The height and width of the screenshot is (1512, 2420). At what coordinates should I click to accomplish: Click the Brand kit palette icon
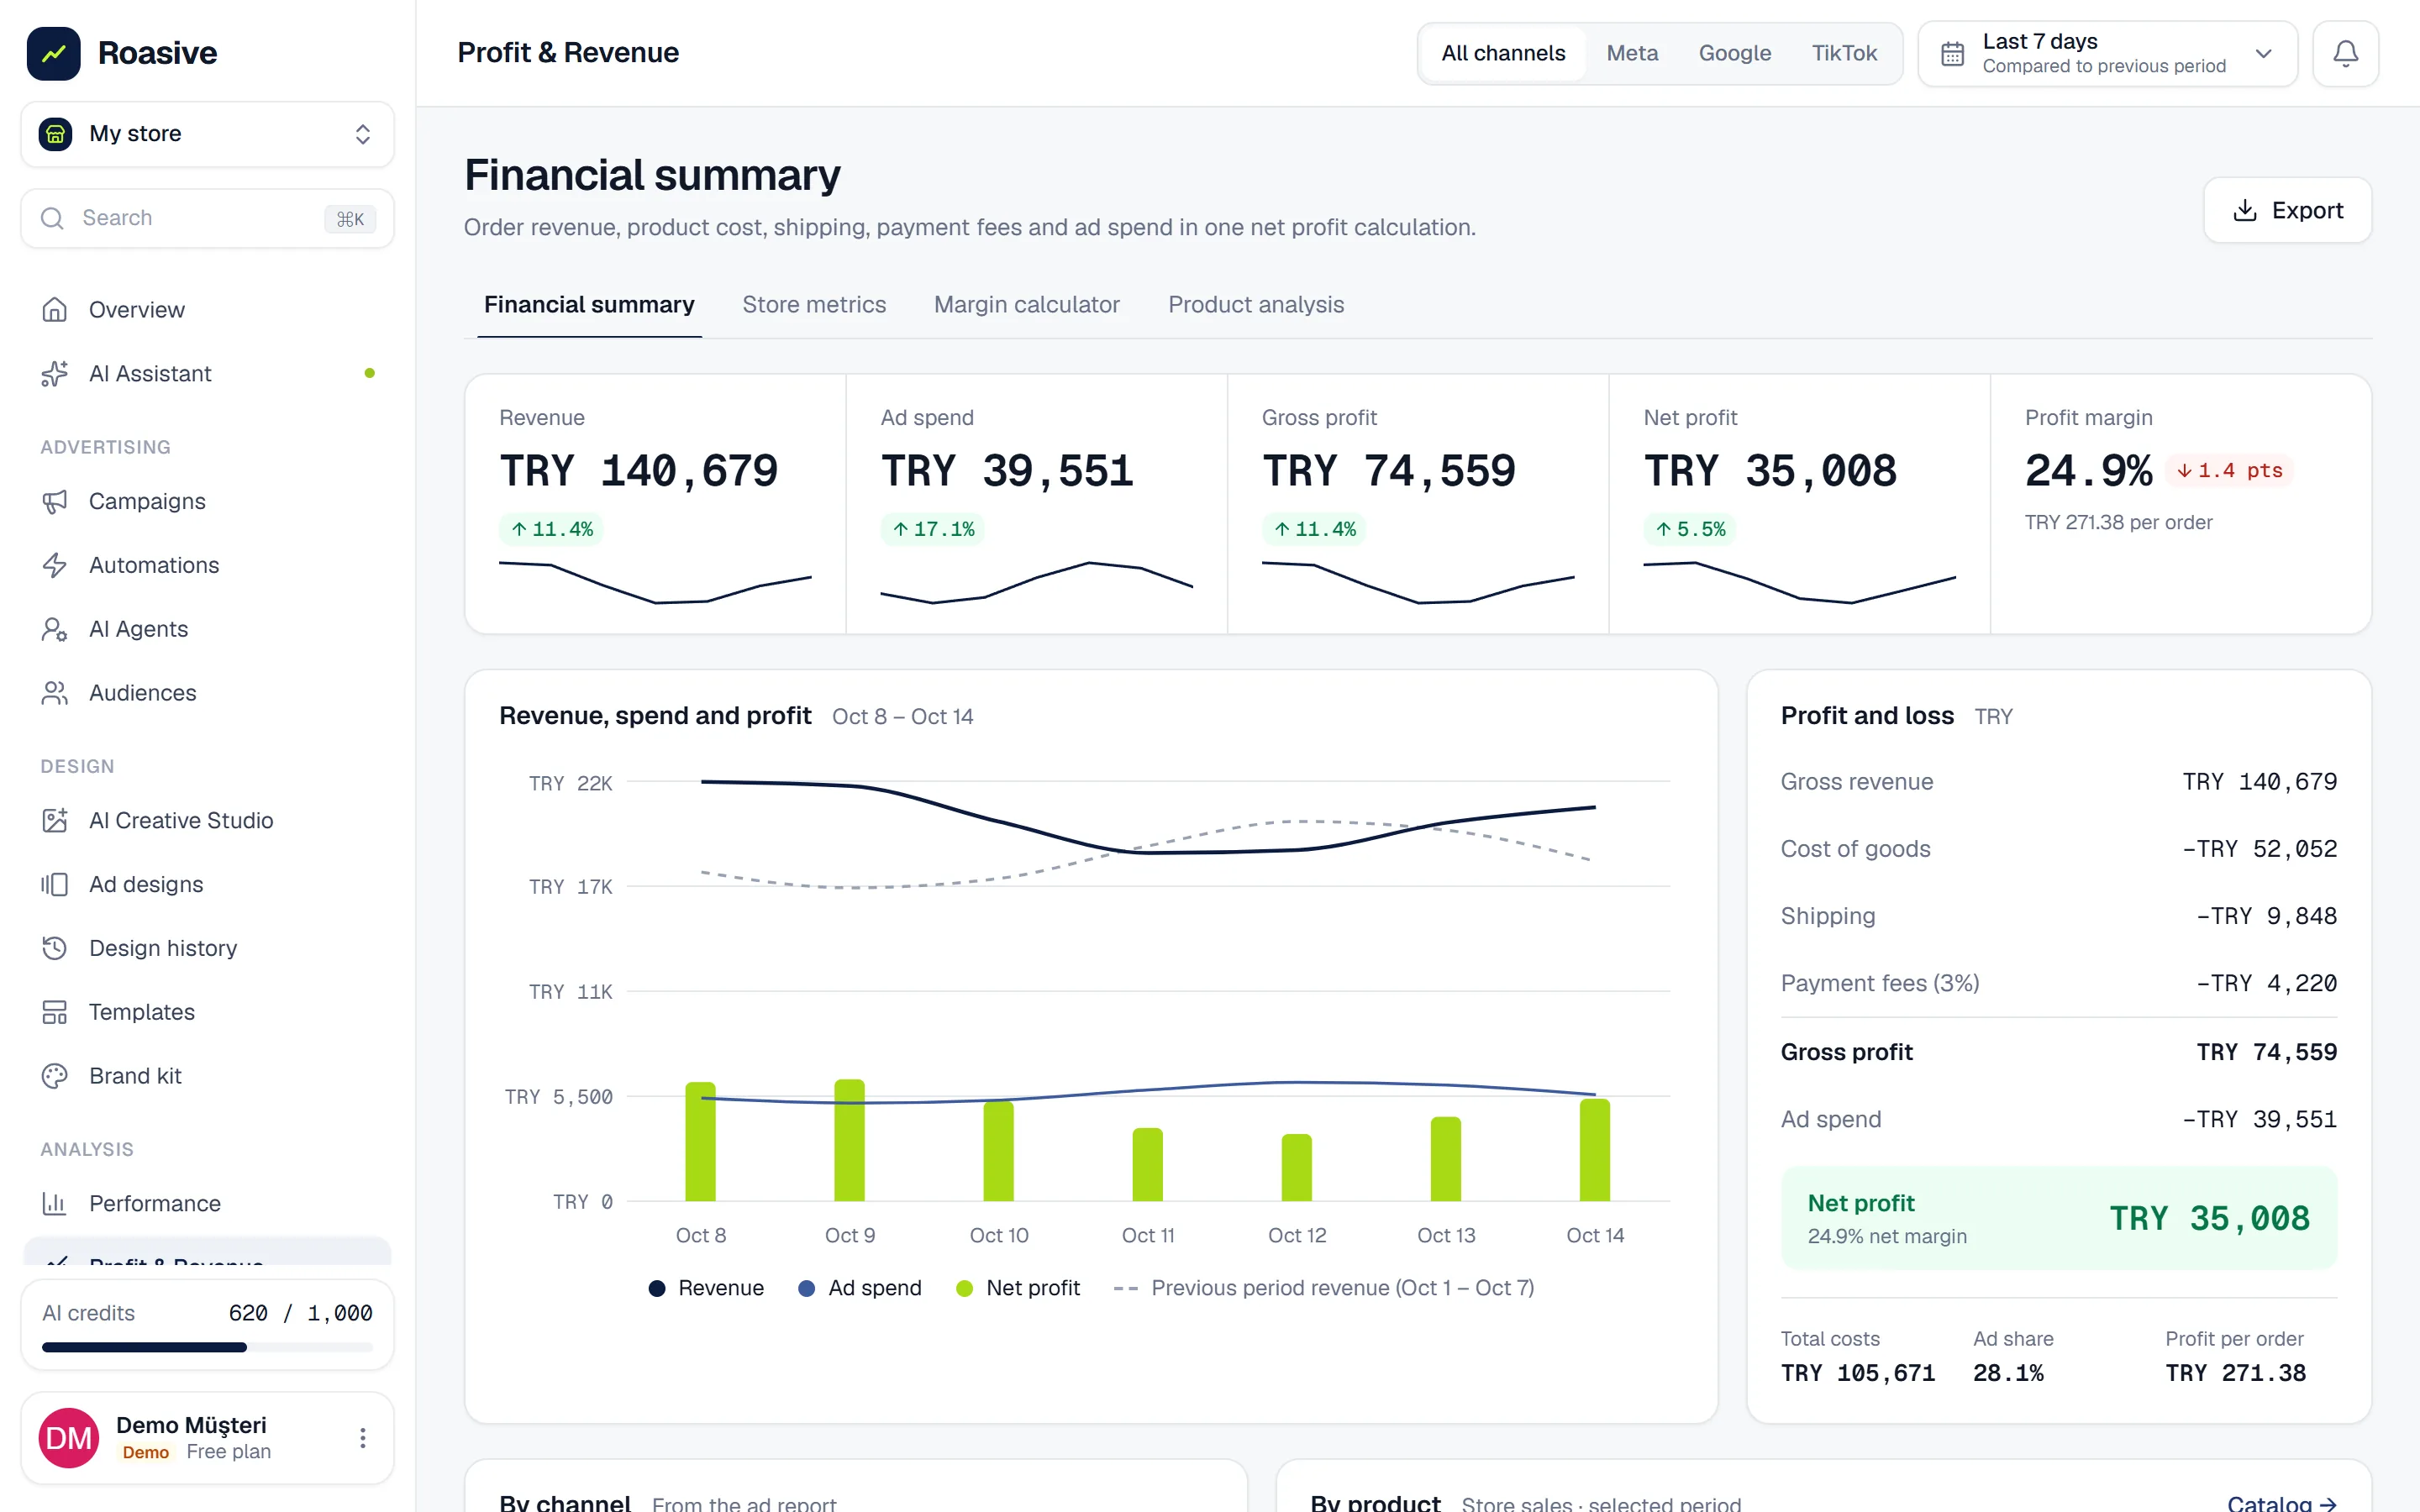[x=54, y=1076]
